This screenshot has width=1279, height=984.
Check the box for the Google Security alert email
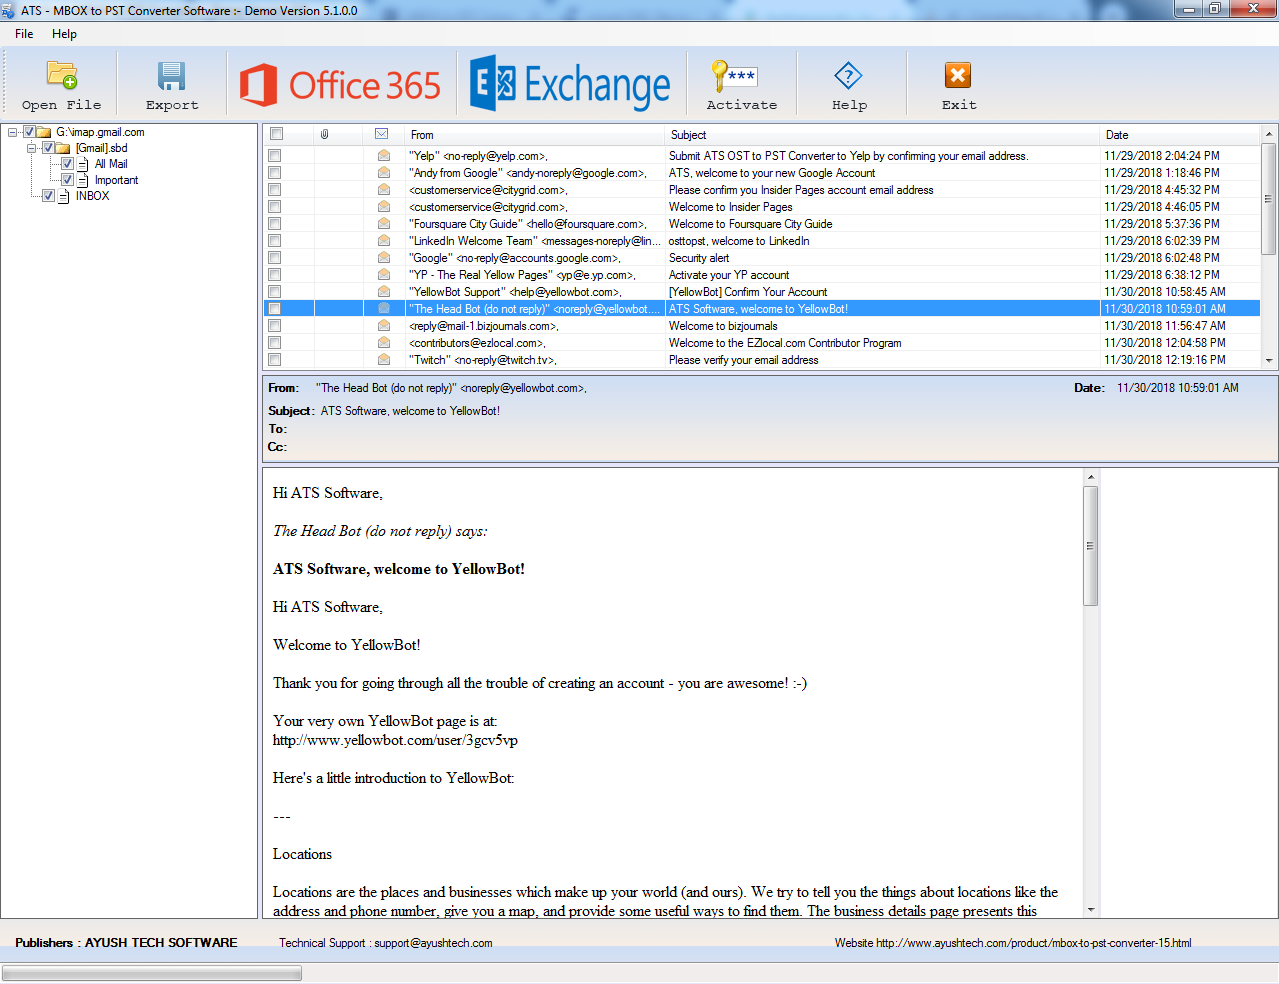[x=275, y=258]
